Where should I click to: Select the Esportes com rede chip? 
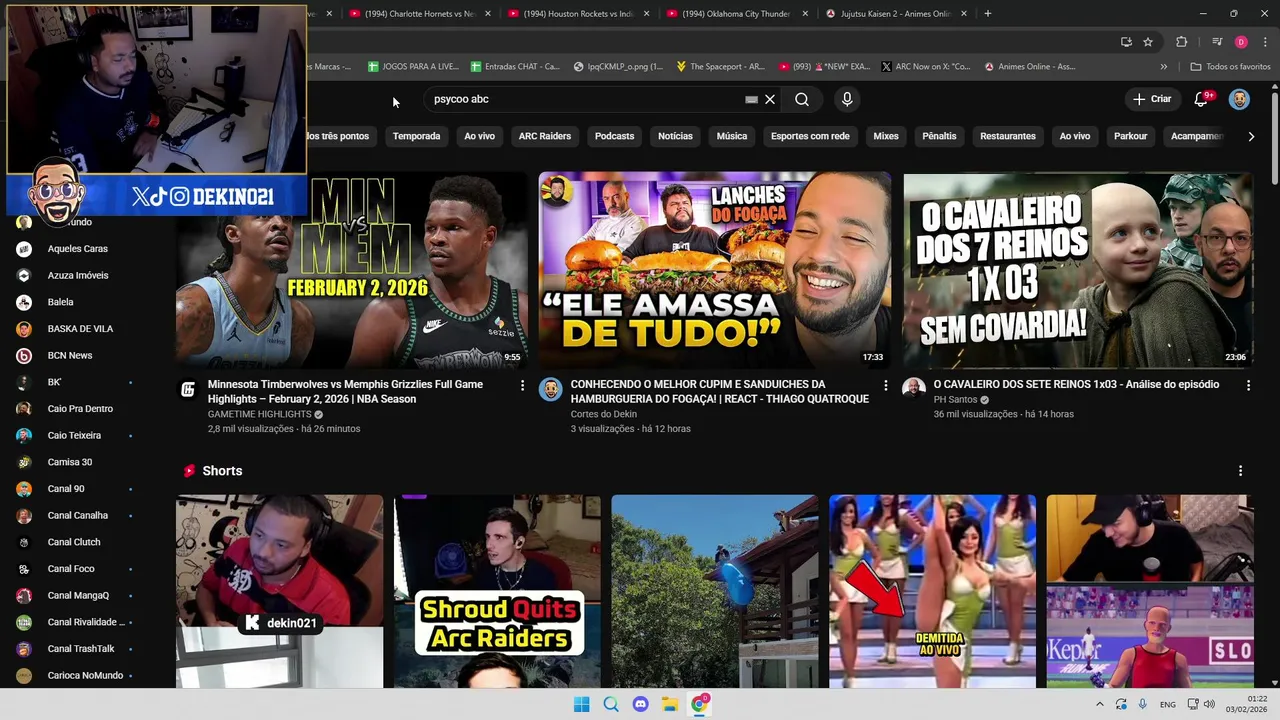[810, 136]
